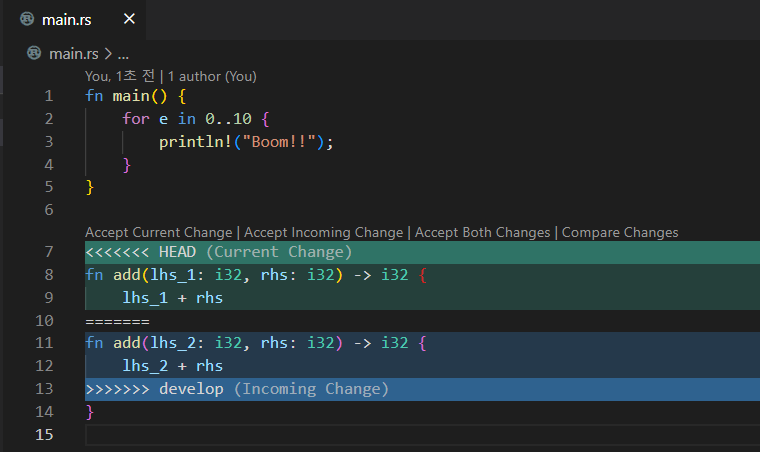Click line number 7 in the gutter
The height and width of the screenshot is (452, 760).
click(49, 251)
